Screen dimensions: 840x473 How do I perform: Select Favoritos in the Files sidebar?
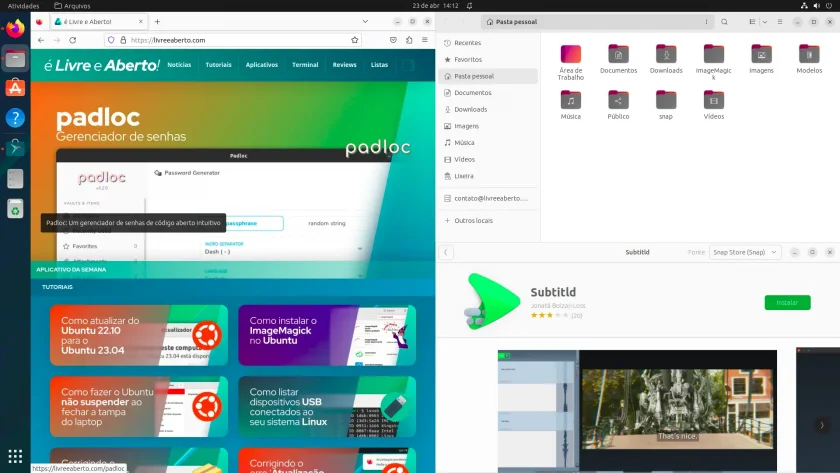click(488, 59)
